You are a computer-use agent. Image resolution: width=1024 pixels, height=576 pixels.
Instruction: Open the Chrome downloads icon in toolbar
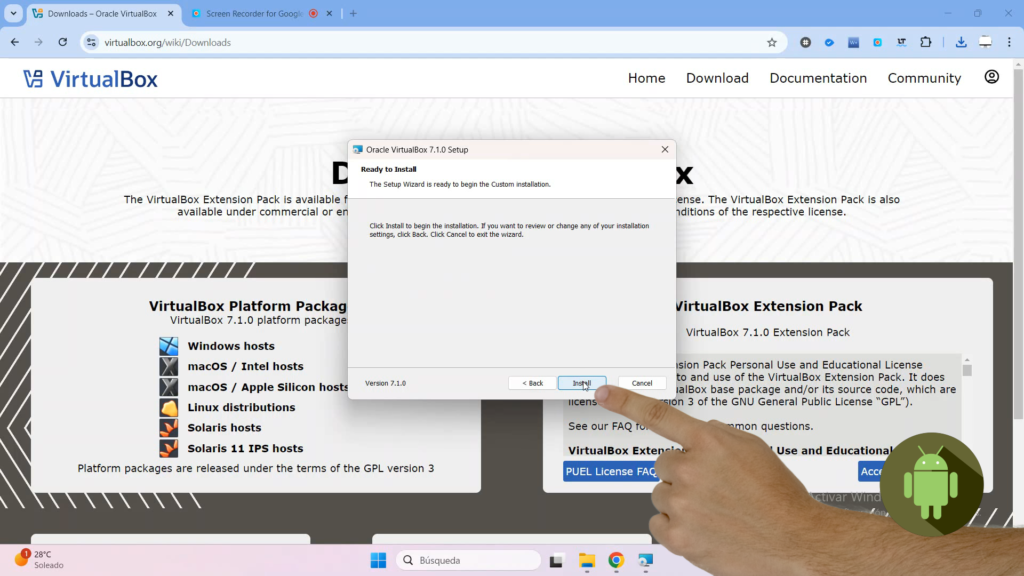(960, 42)
